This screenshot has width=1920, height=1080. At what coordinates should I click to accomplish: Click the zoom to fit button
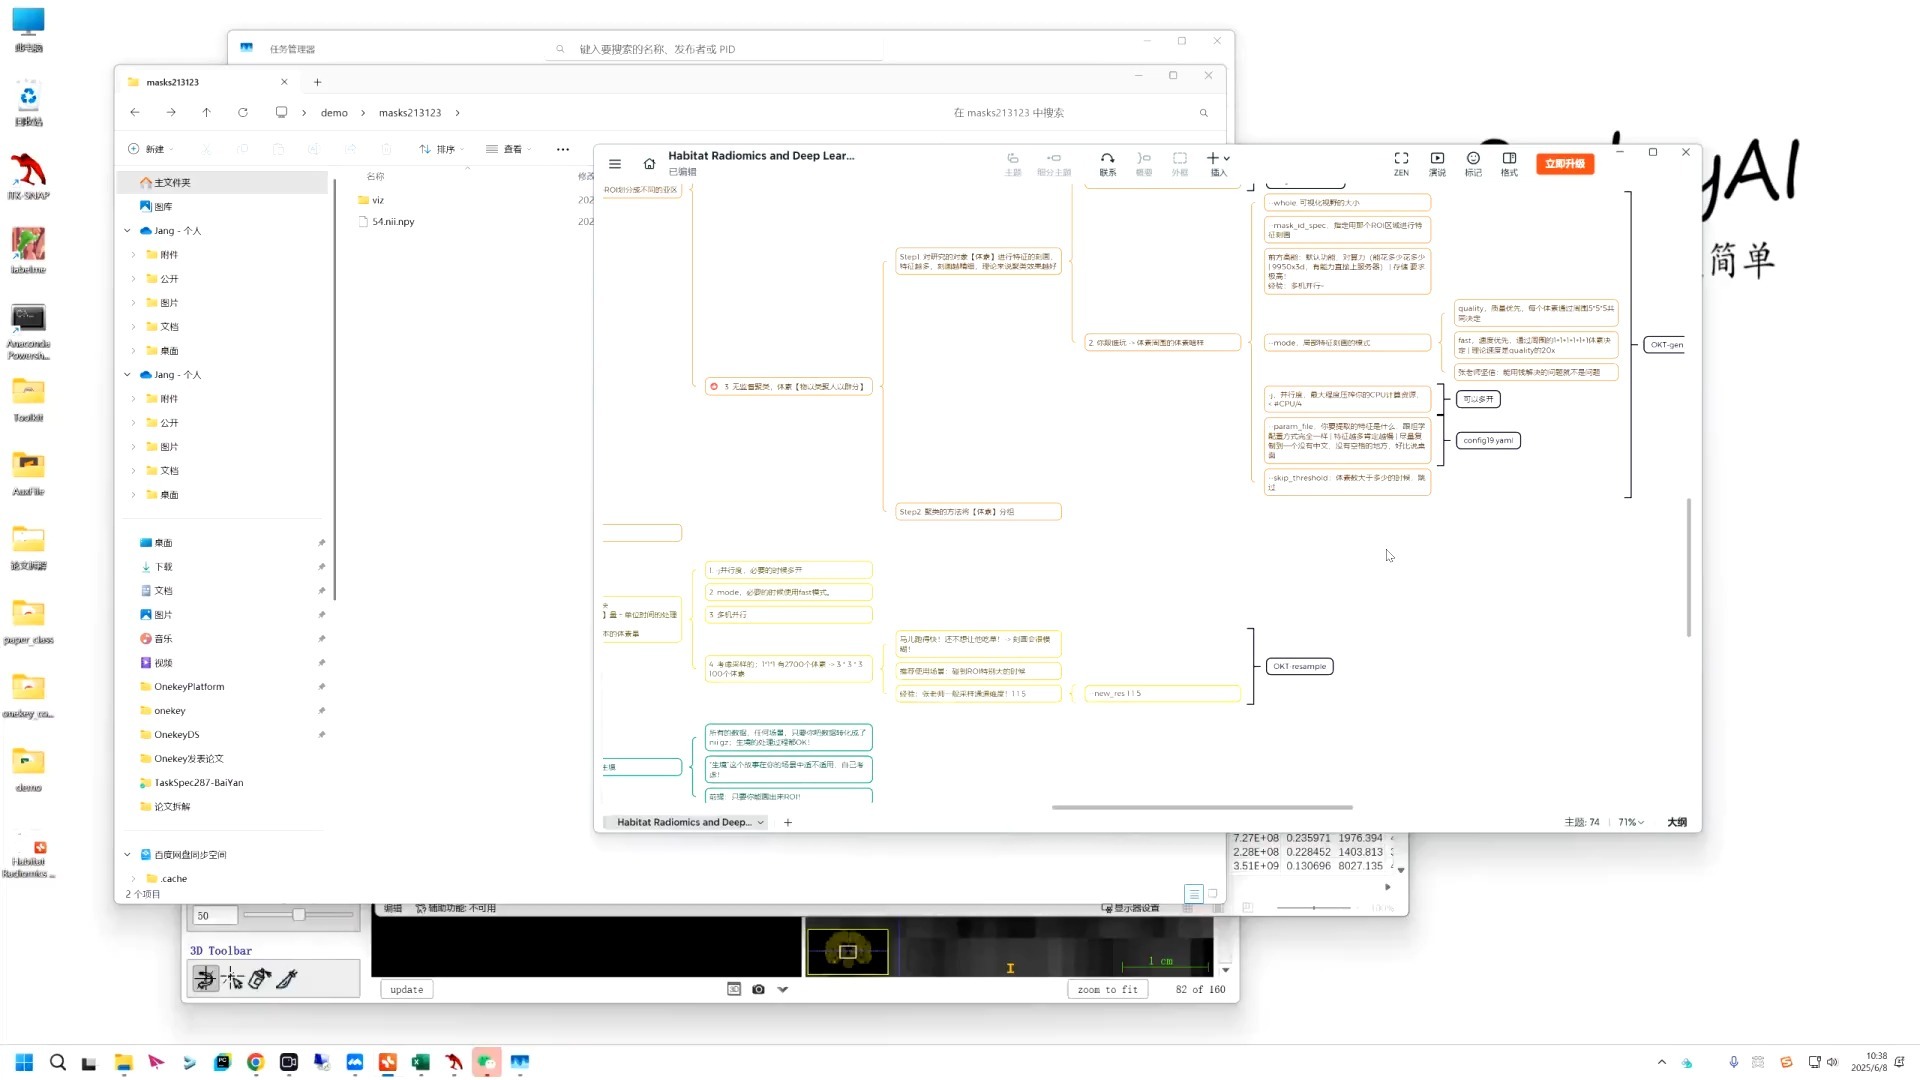click(x=1108, y=990)
